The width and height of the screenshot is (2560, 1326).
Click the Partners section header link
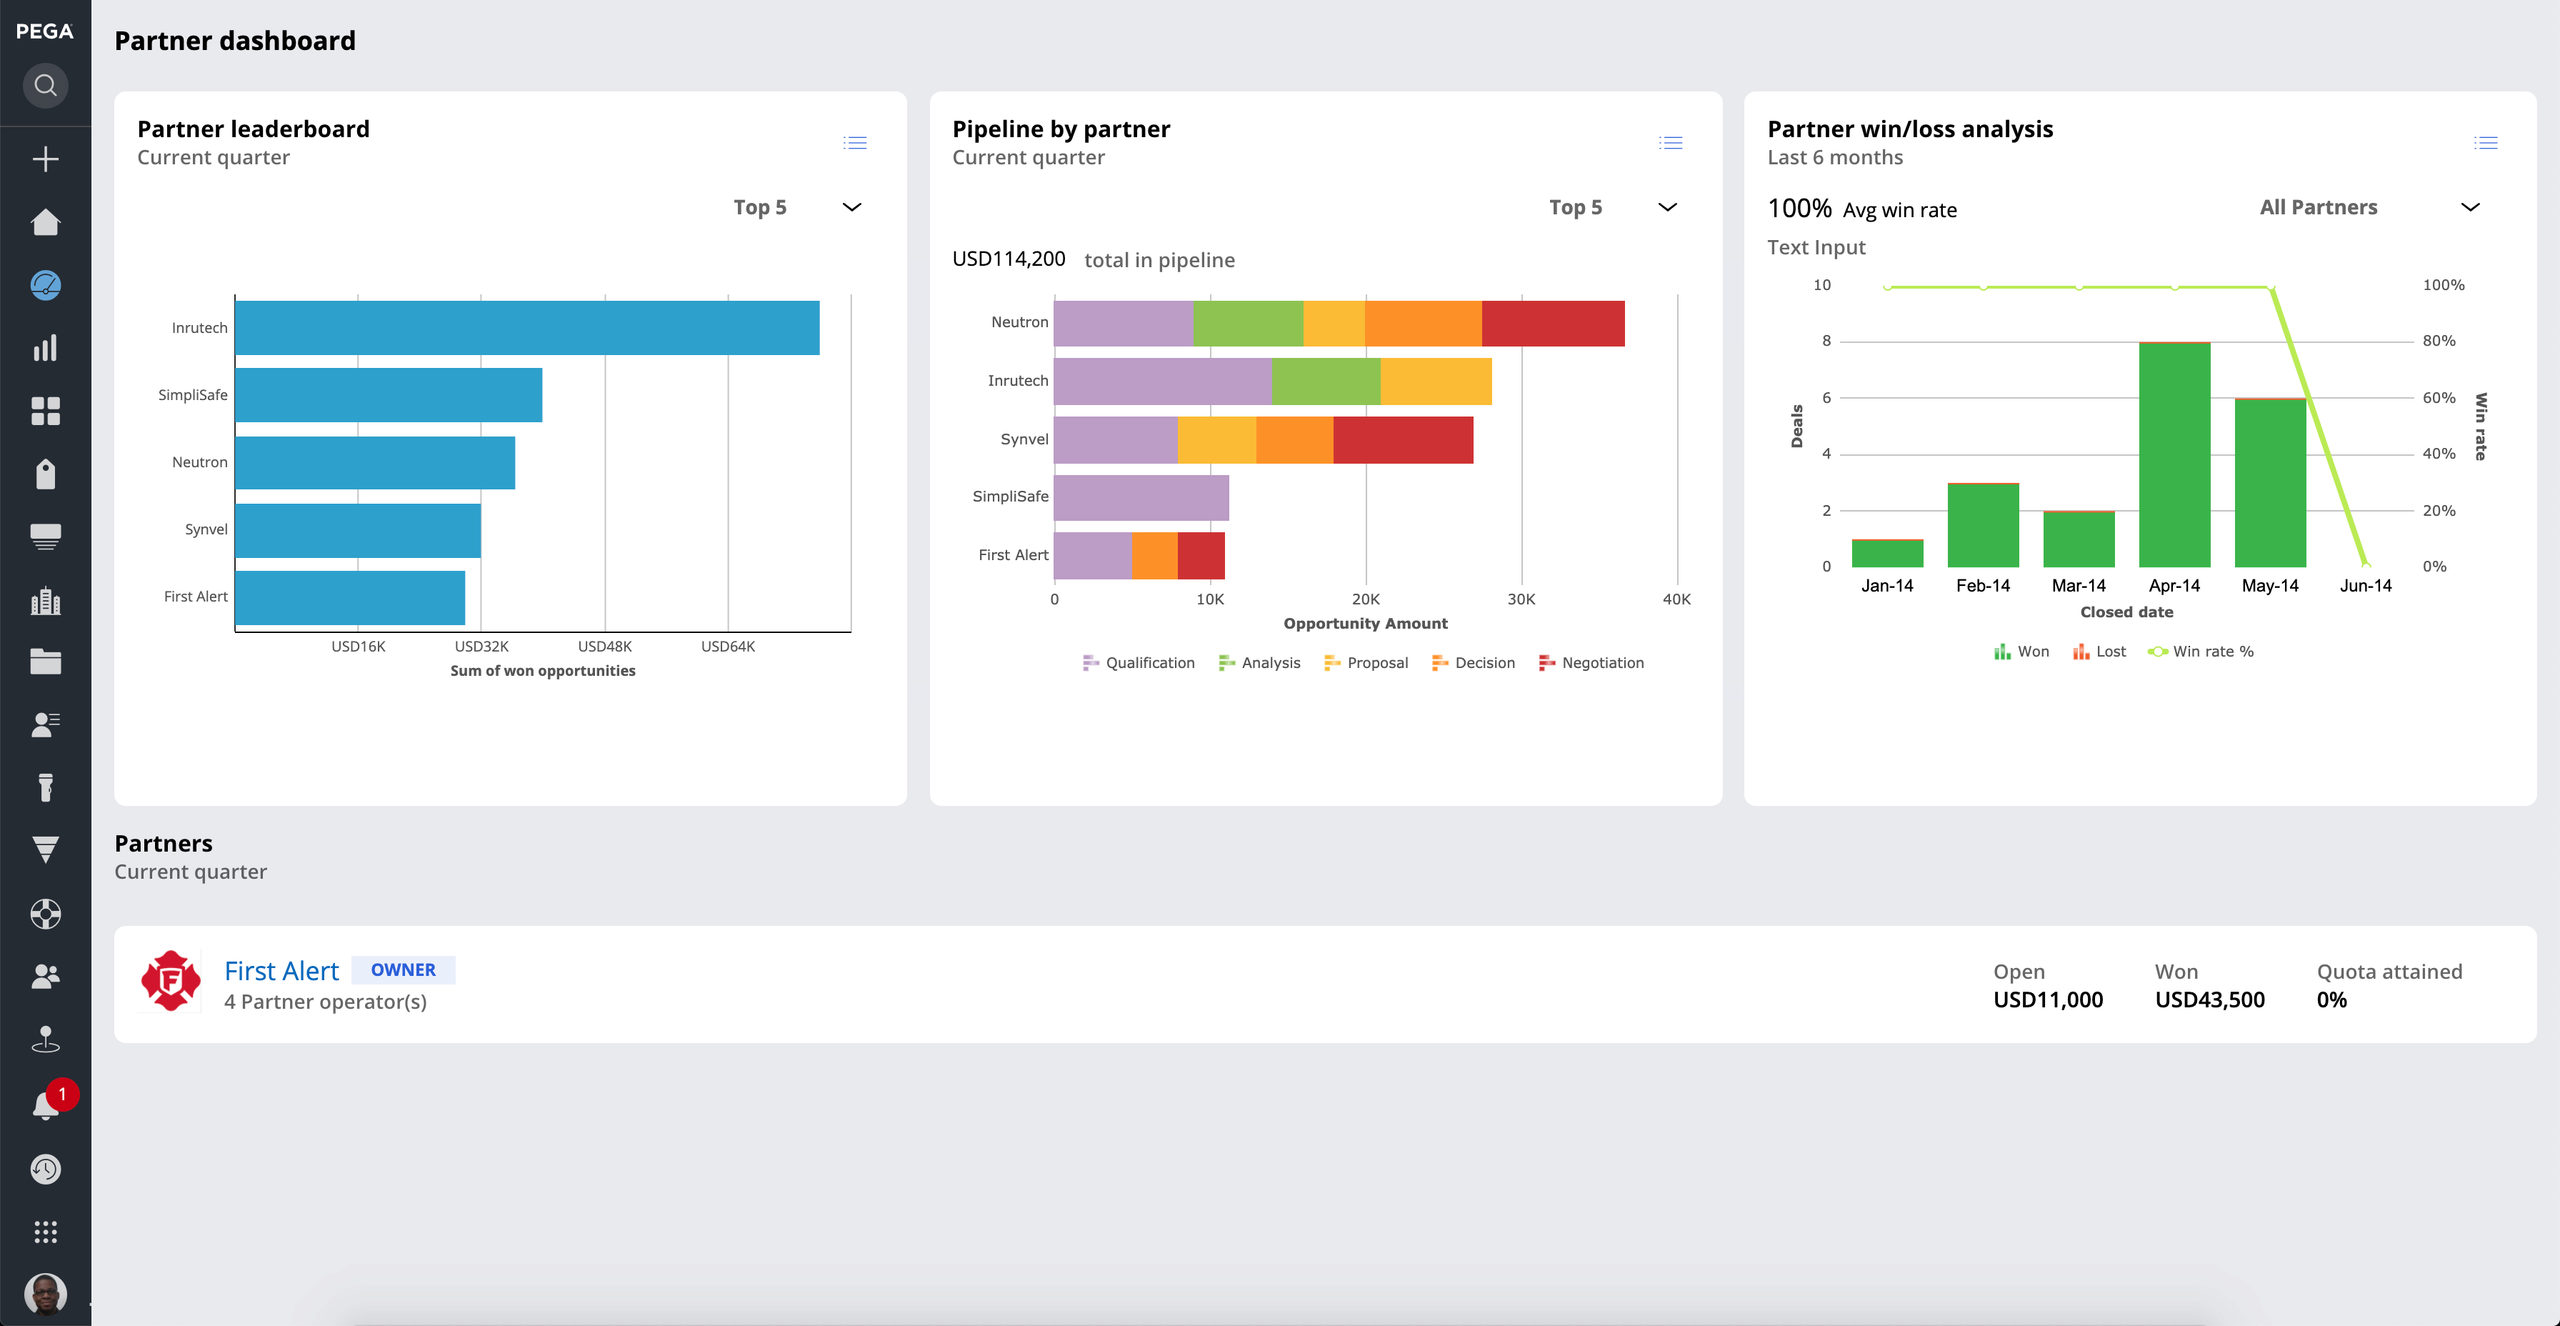click(162, 841)
